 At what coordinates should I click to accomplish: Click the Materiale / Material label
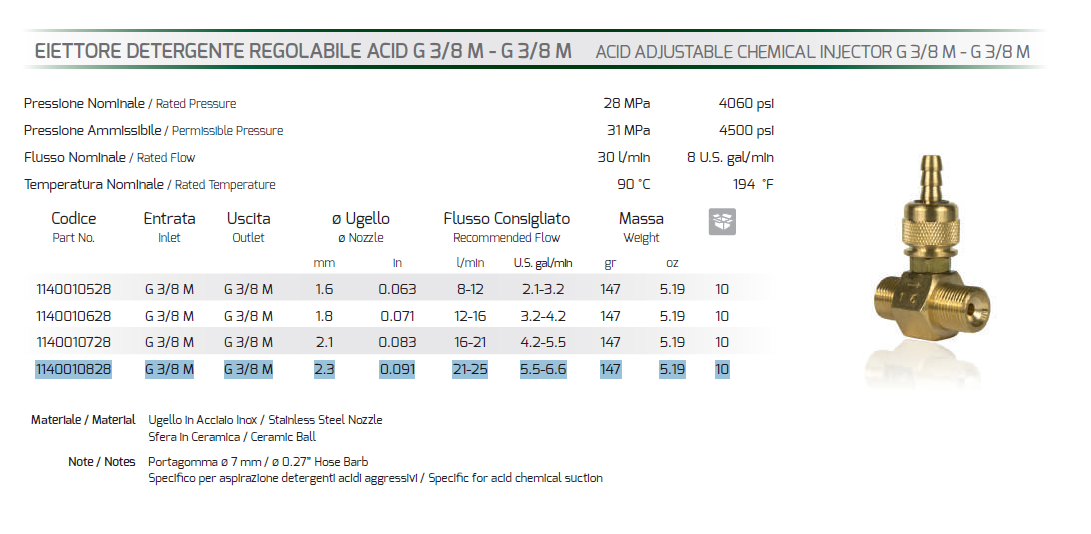pos(83,420)
